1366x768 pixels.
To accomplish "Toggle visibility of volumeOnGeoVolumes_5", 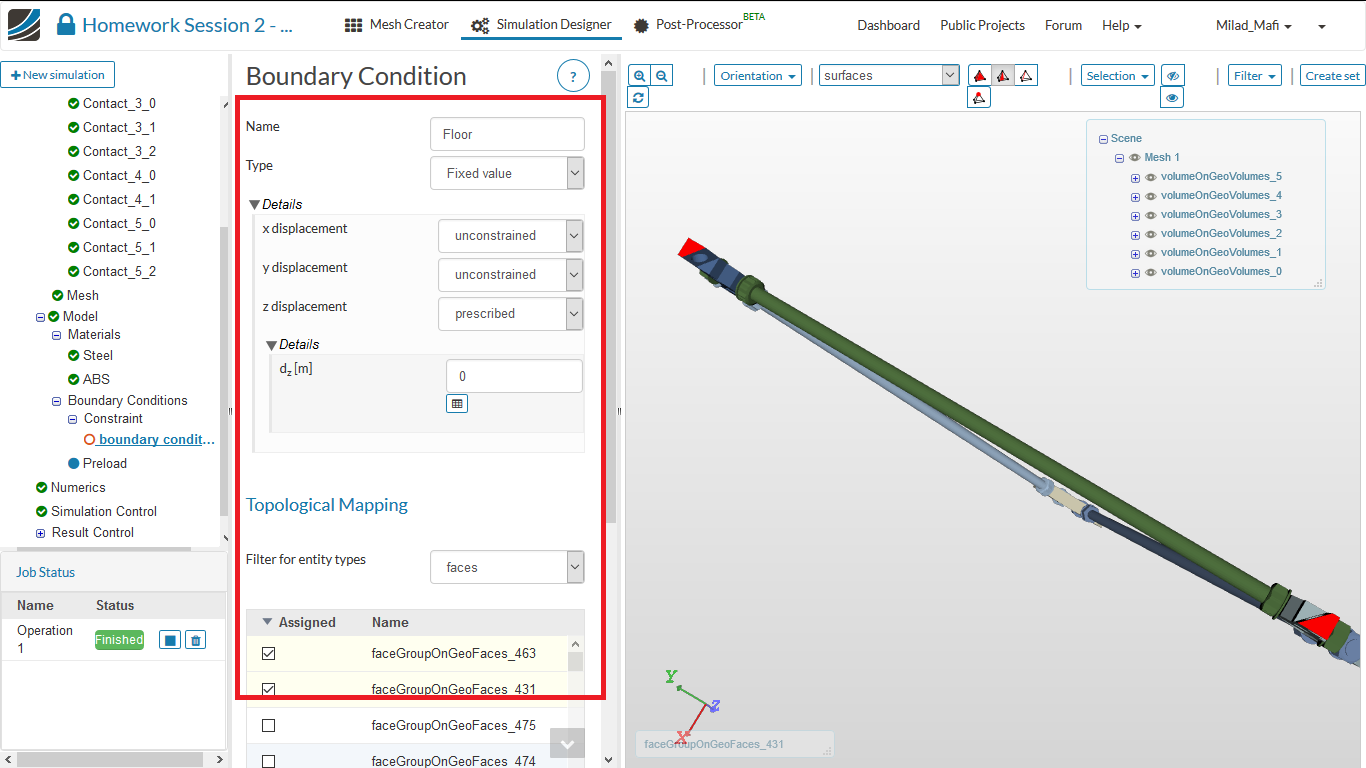I will [x=1151, y=177].
